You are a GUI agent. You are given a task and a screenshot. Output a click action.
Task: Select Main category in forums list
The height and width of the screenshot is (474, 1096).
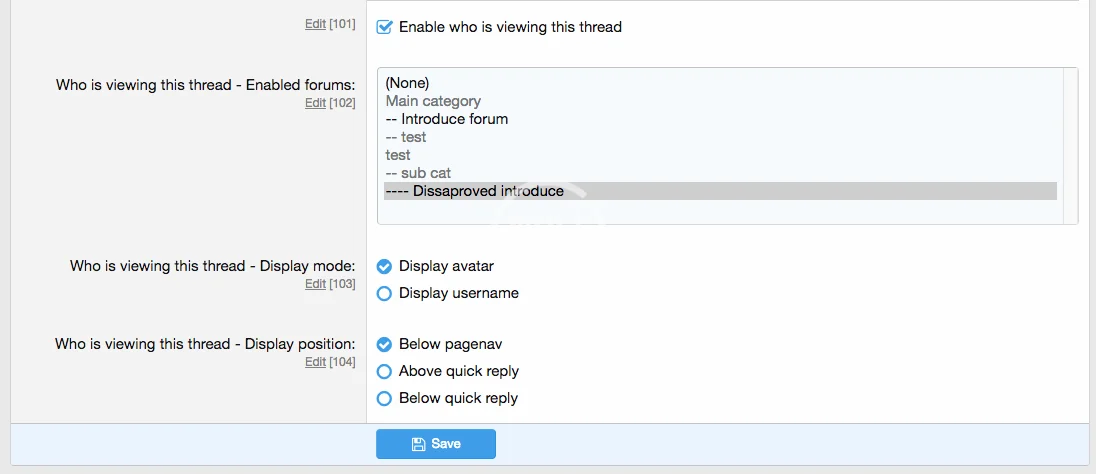pyautogui.click(x=433, y=101)
